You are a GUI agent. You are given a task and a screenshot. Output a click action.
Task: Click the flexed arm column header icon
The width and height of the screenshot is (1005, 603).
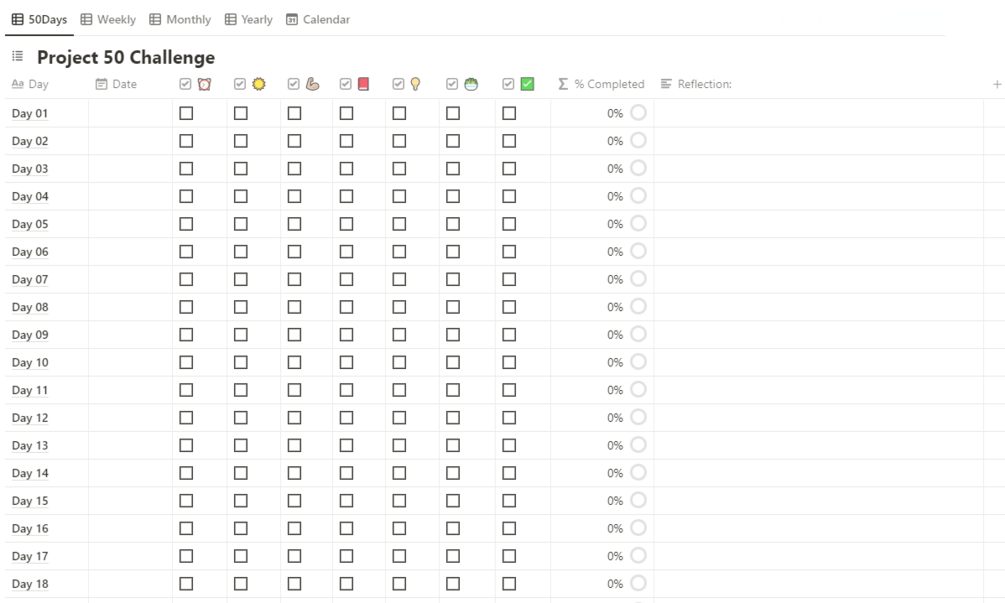(312, 84)
